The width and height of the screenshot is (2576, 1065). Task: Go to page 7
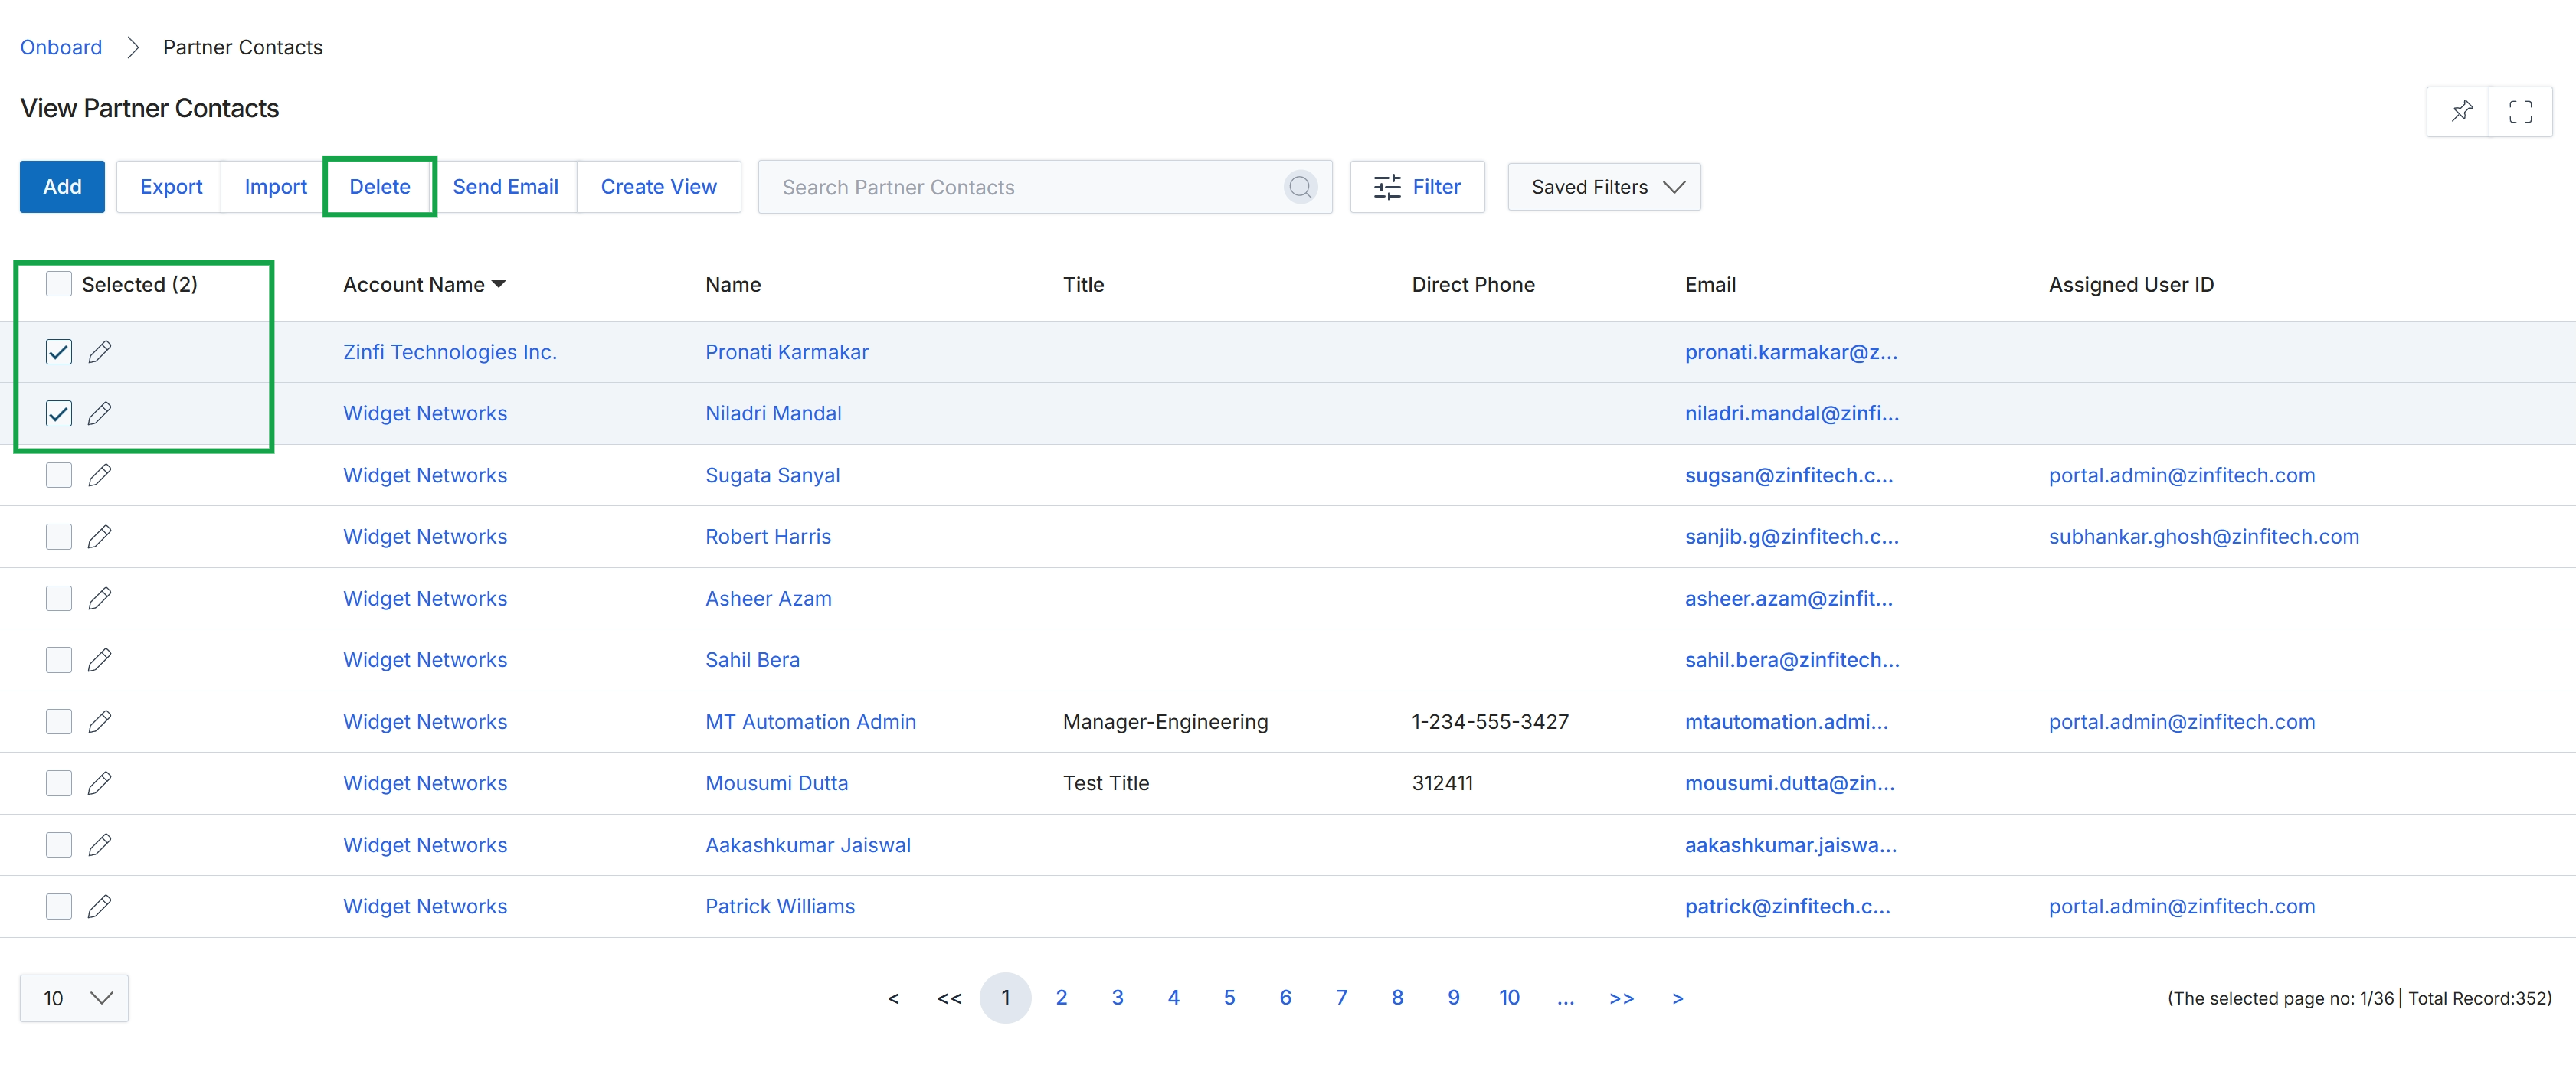[x=1341, y=998]
